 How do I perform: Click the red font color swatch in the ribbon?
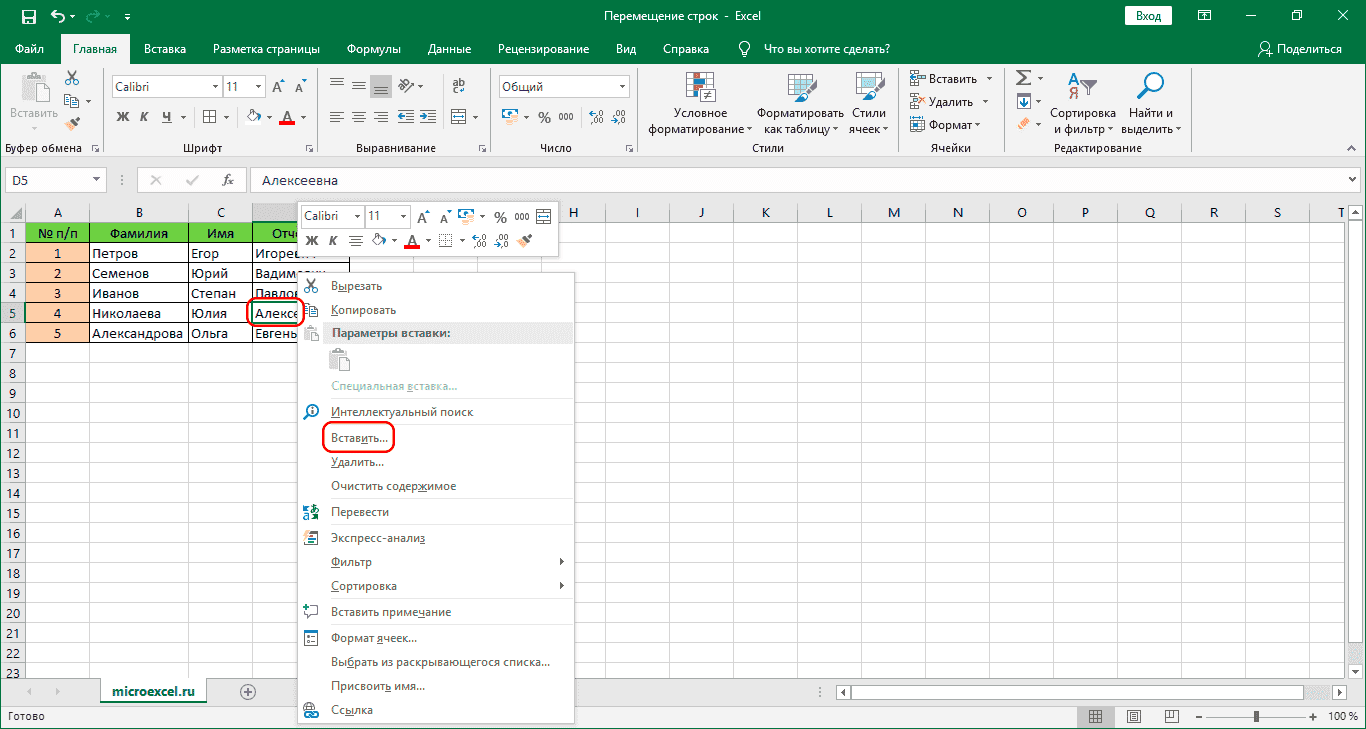pos(287,117)
